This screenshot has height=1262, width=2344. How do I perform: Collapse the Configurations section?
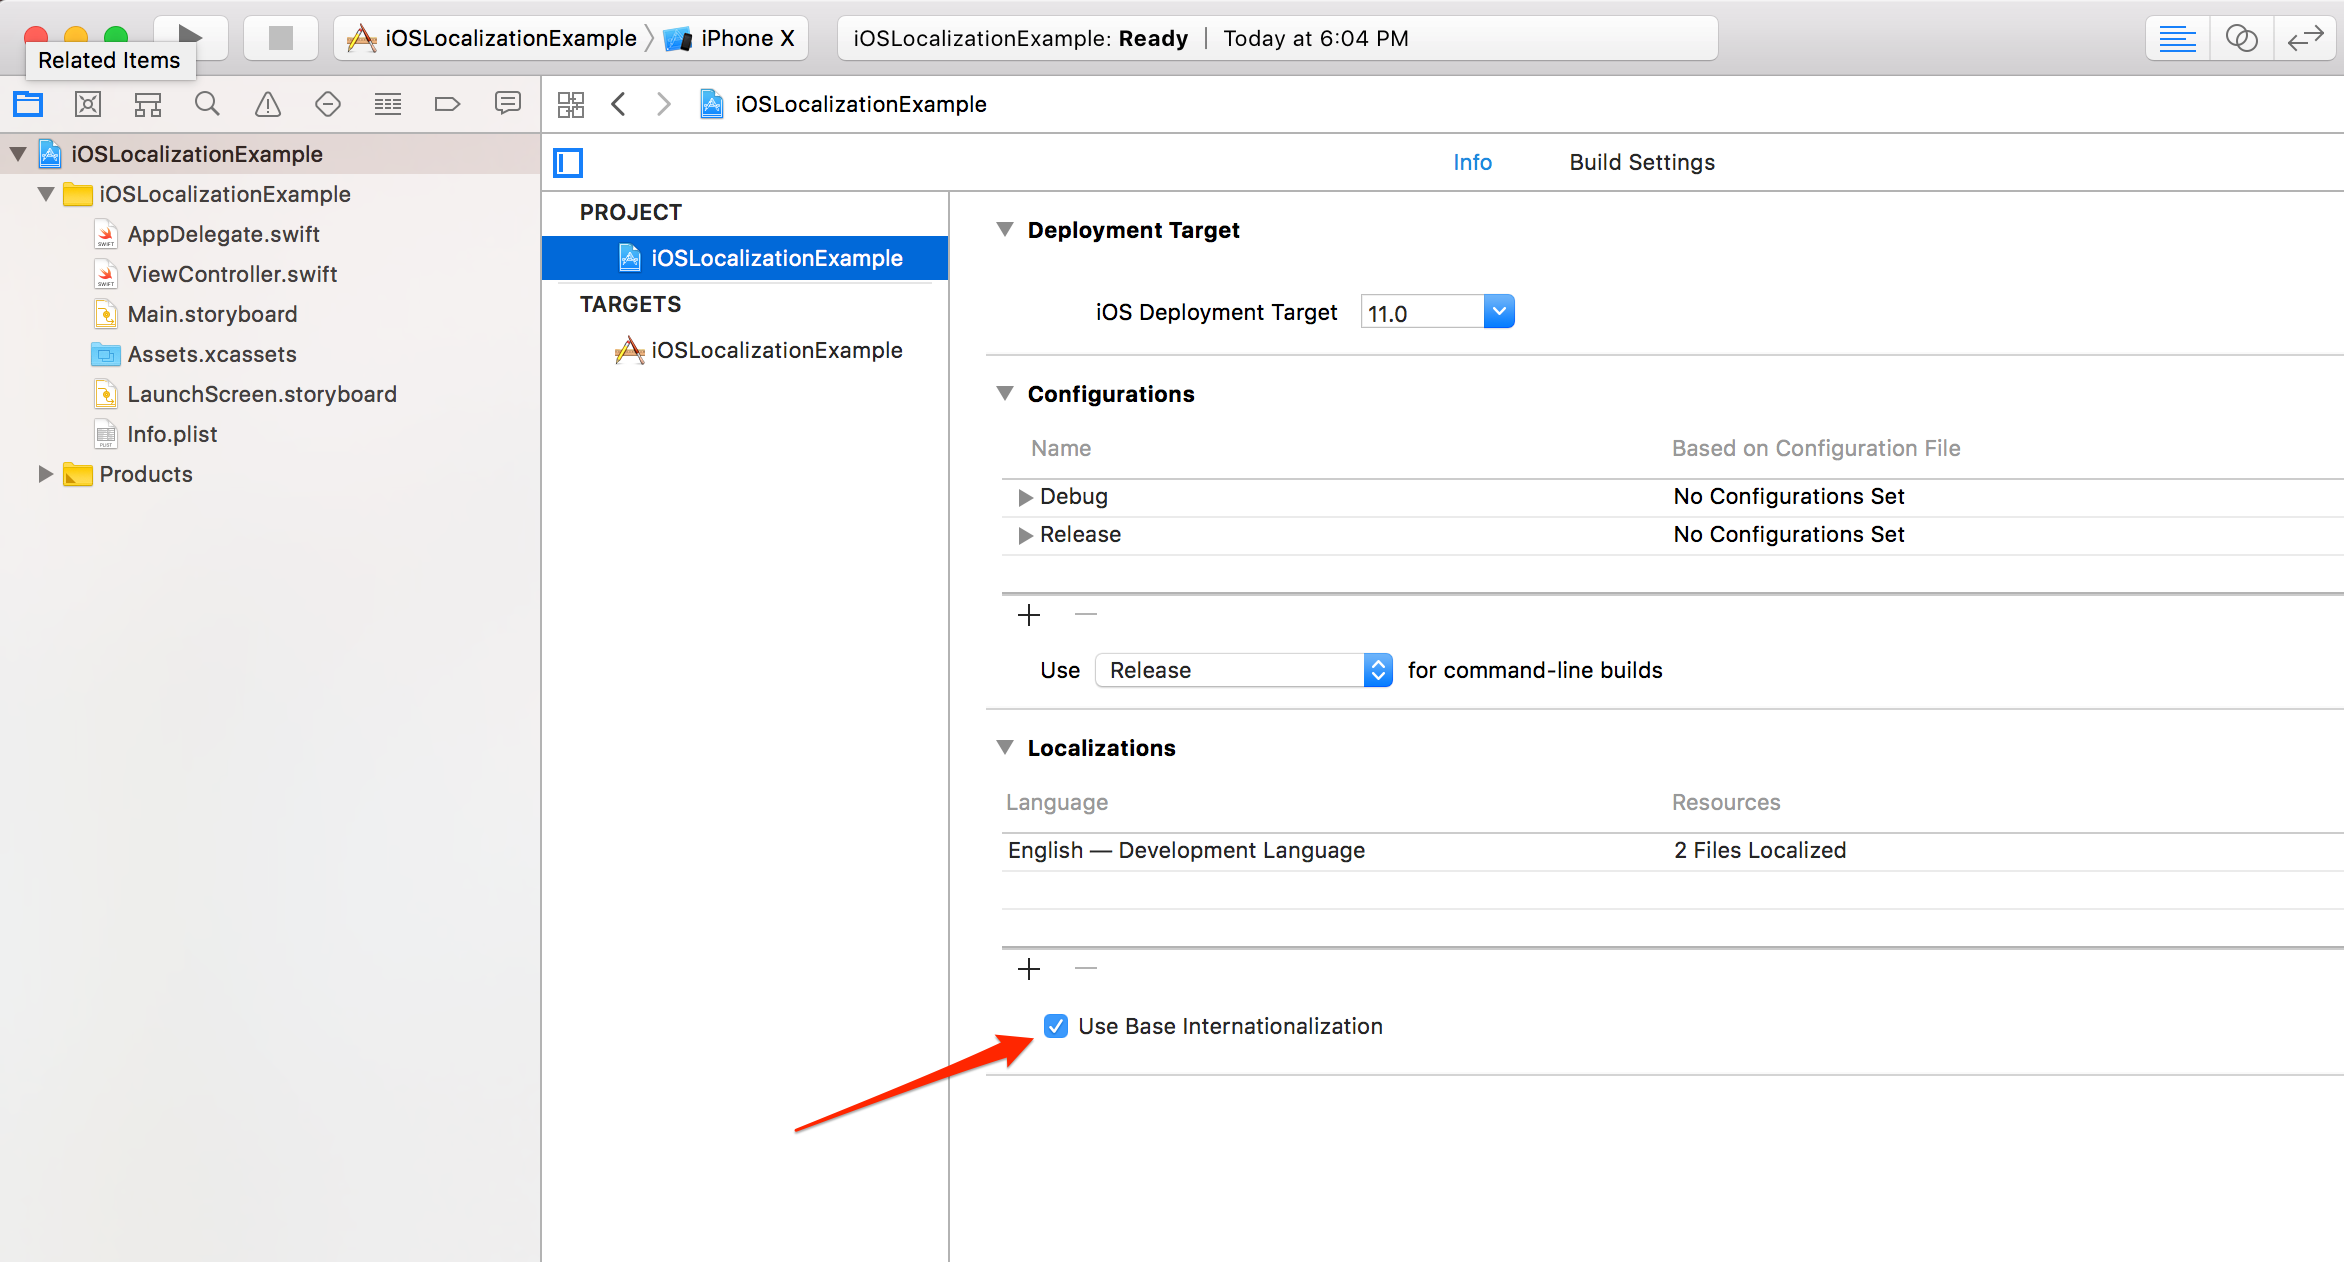pyautogui.click(x=1005, y=394)
